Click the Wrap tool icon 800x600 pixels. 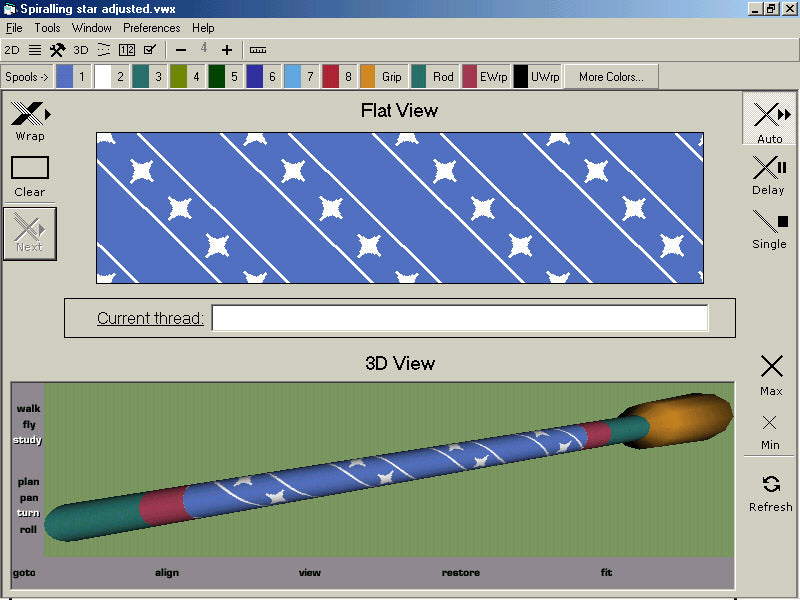[29, 114]
